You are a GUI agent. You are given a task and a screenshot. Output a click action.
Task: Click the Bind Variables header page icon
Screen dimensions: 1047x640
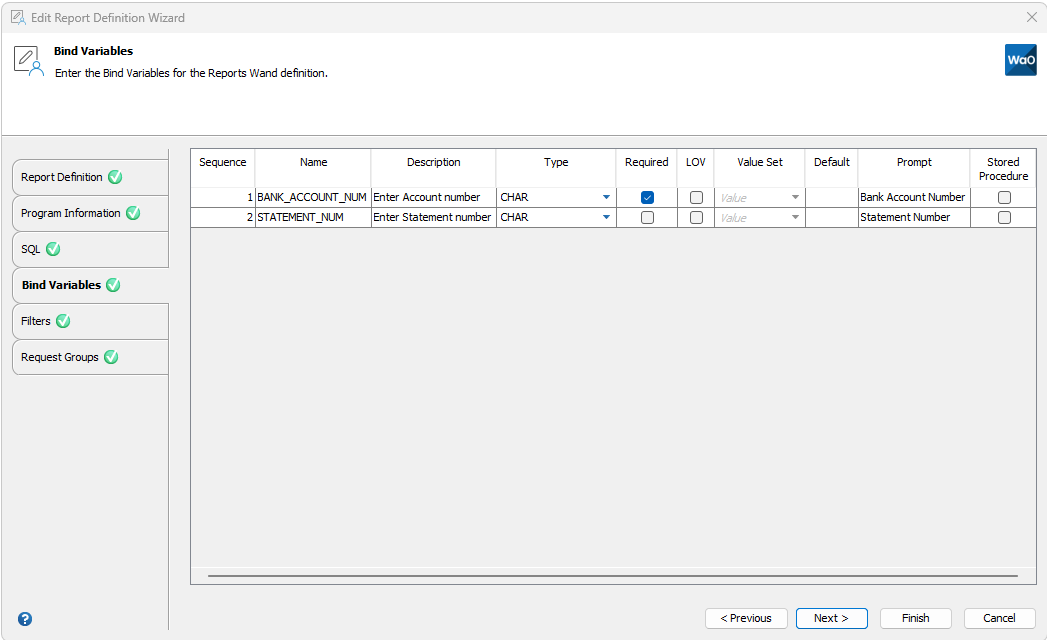point(28,60)
